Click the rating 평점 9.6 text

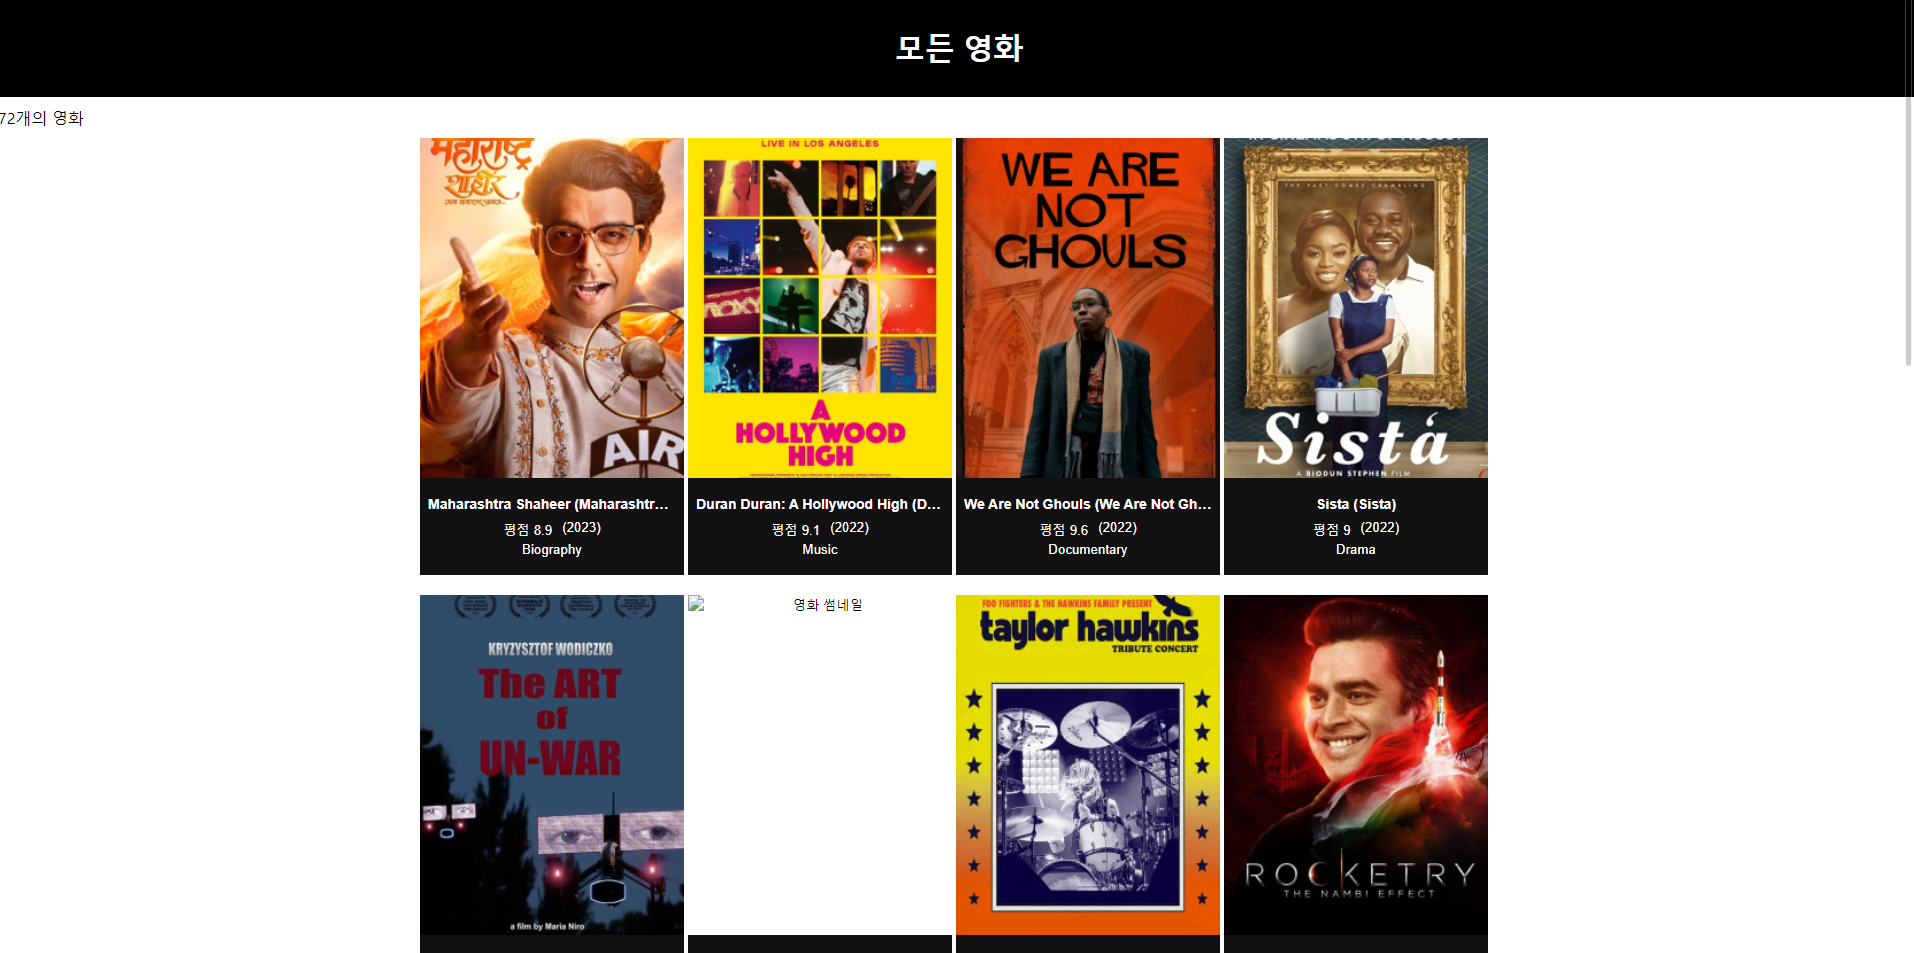pyautogui.click(x=1064, y=529)
